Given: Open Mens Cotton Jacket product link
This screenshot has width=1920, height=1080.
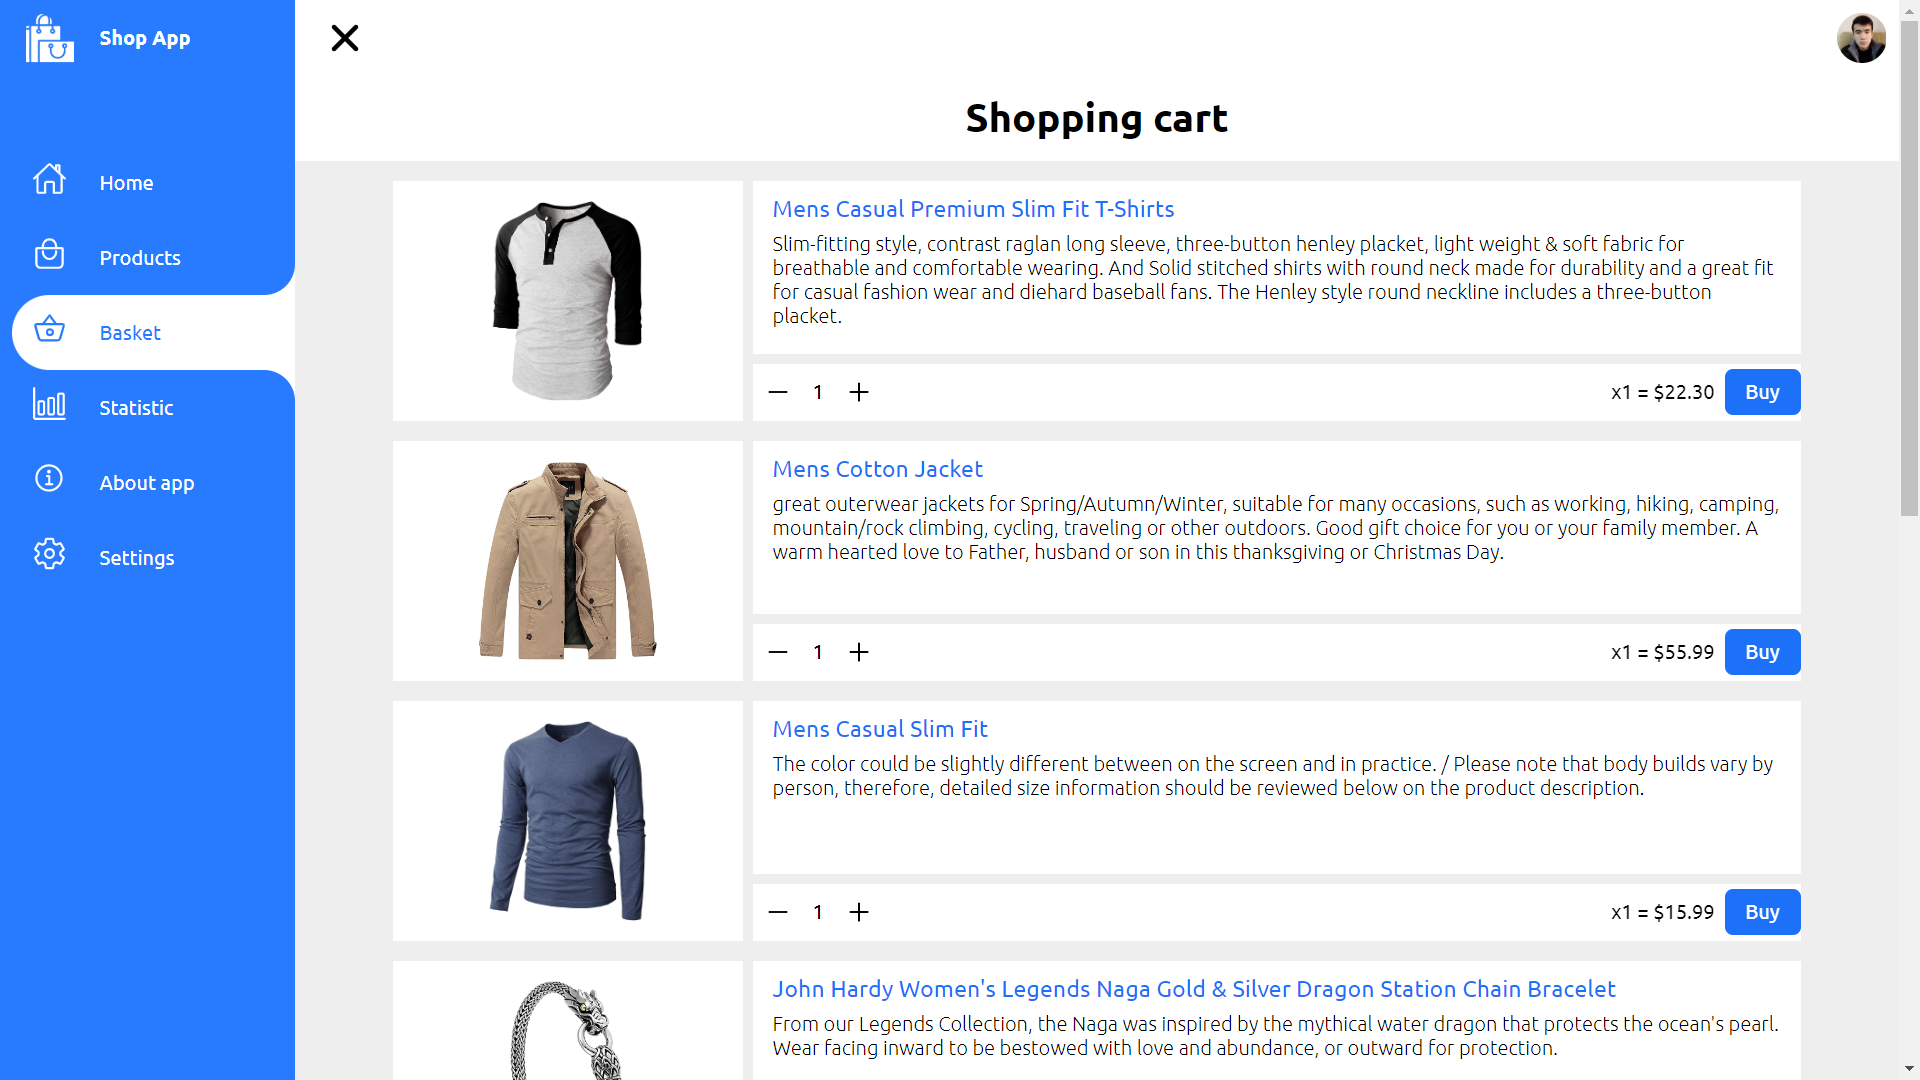Looking at the screenshot, I should [x=877, y=469].
